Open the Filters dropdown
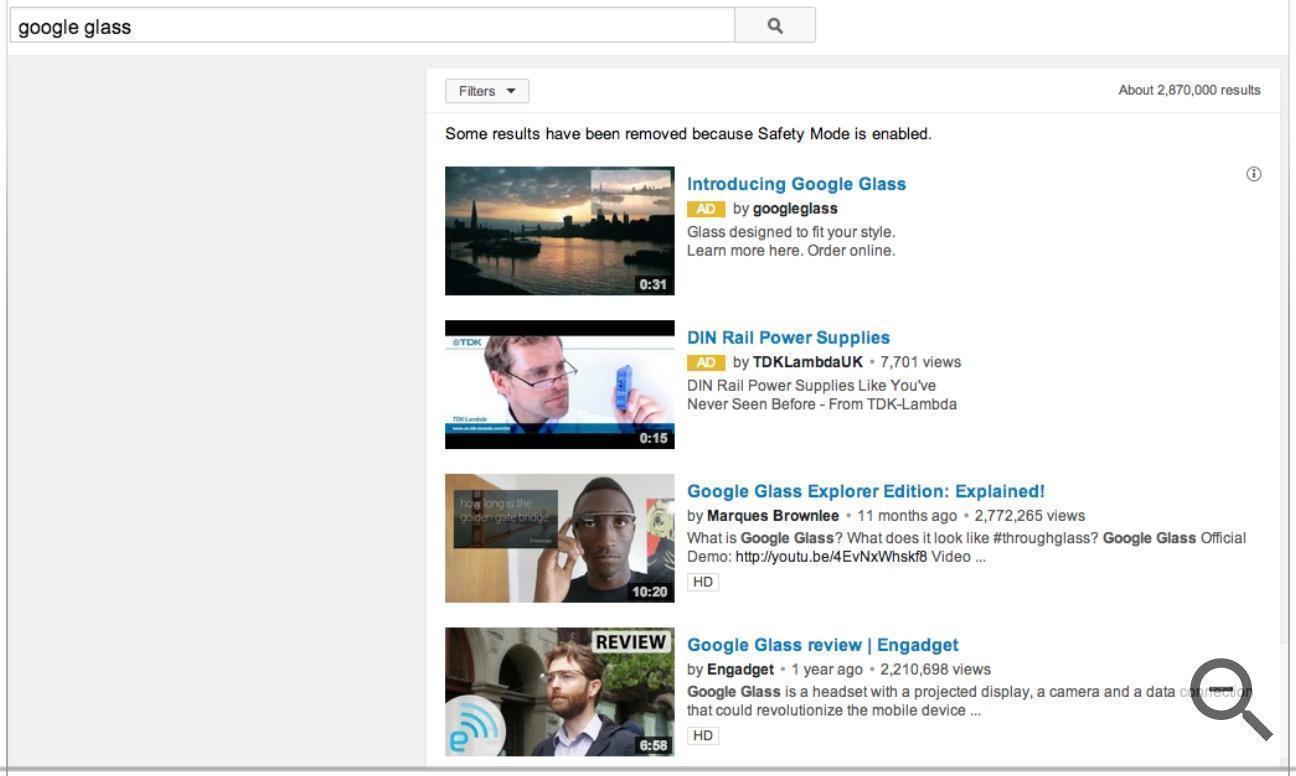Image resolution: width=1296 pixels, height=776 pixels. pyautogui.click(x=486, y=90)
